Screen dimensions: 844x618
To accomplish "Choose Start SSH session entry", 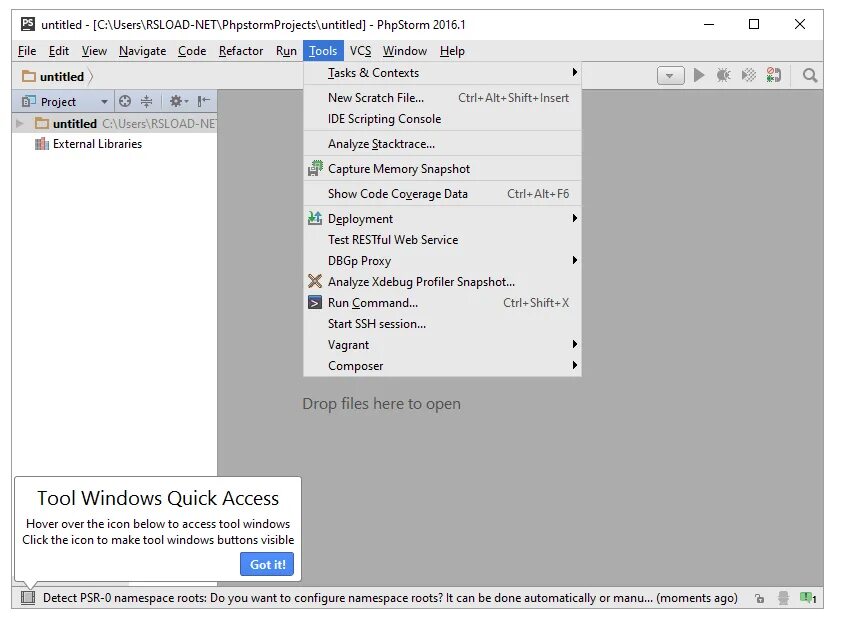I will pos(442,324).
